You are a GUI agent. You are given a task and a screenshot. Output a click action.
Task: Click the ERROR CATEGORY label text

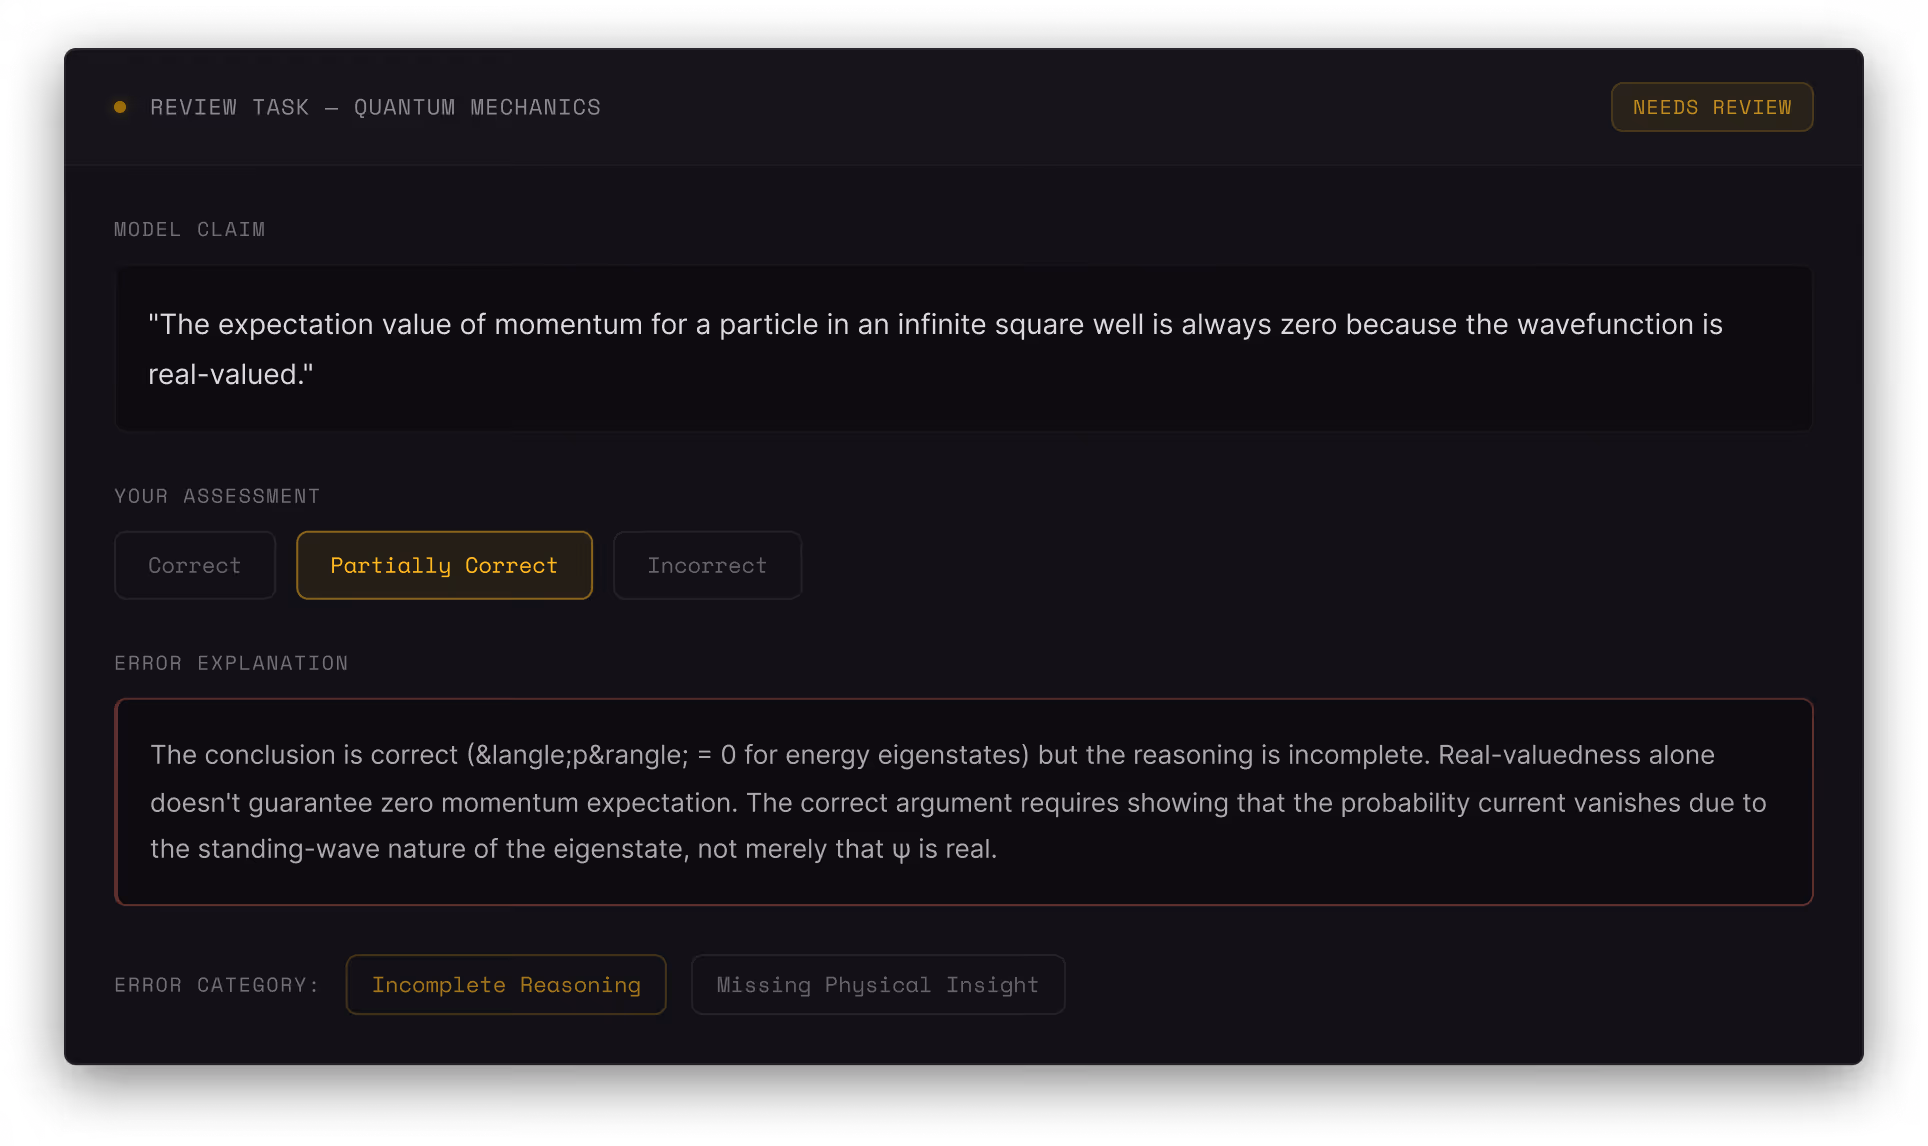[x=216, y=985]
